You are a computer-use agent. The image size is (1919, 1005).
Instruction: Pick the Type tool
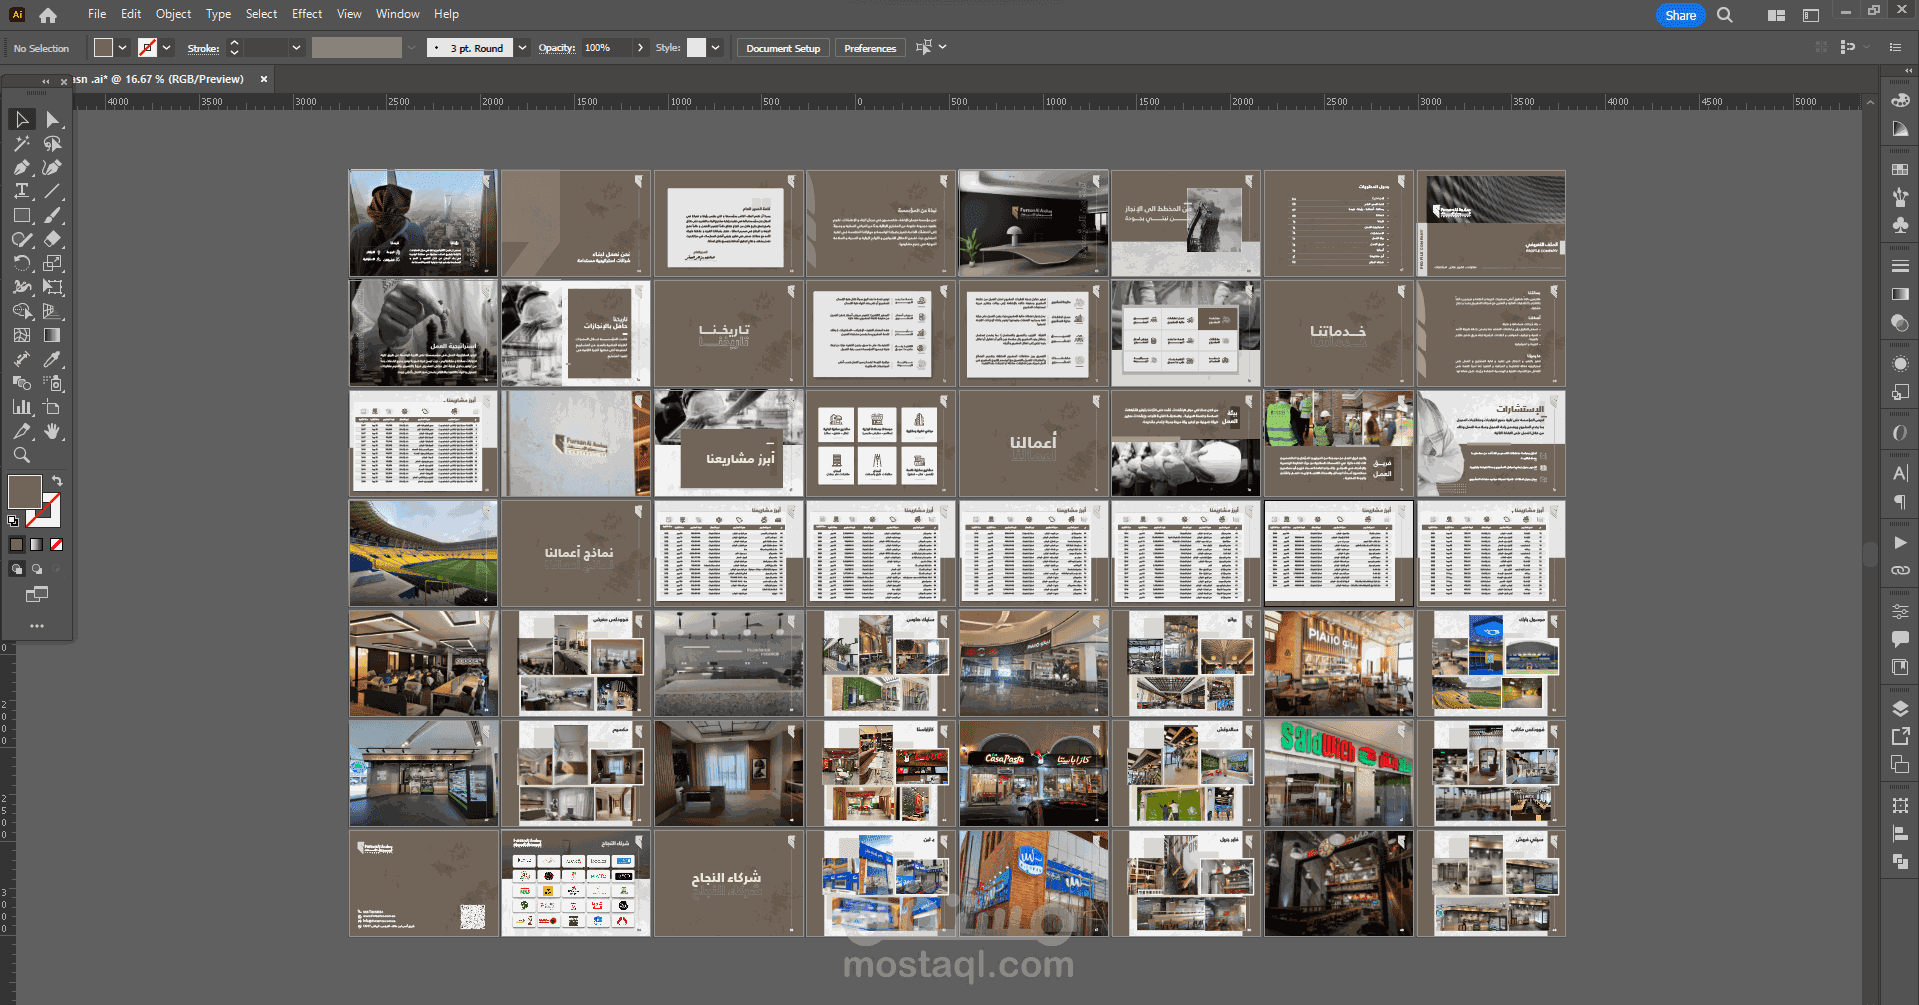(x=22, y=191)
